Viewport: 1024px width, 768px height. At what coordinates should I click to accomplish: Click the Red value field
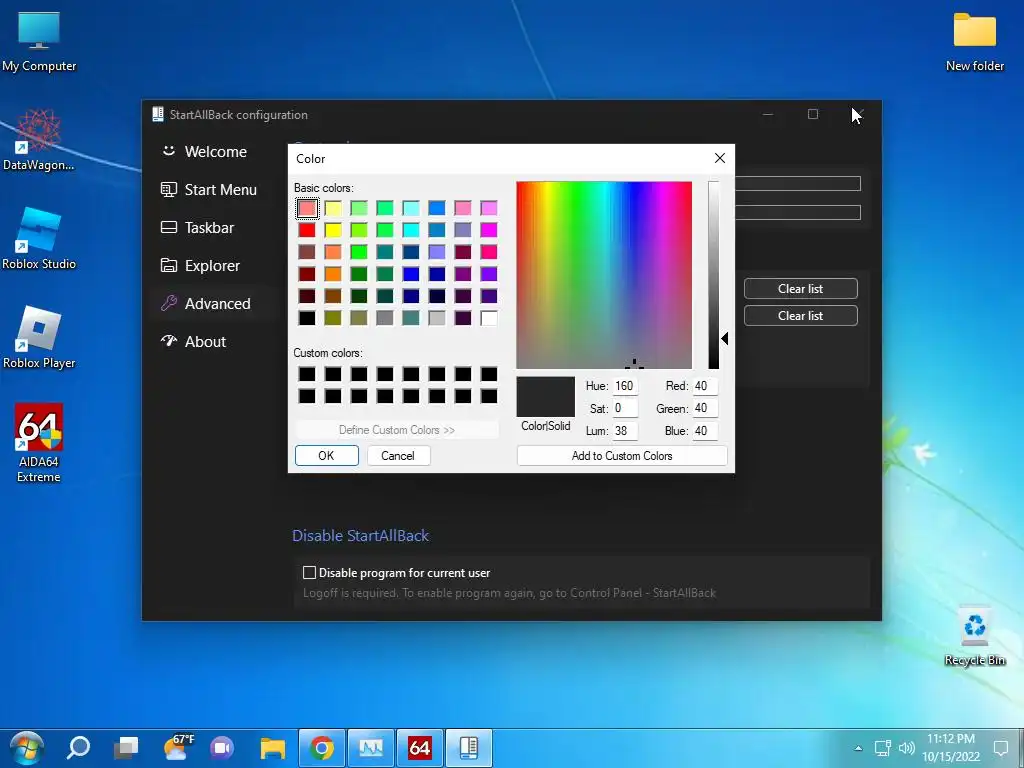[x=705, y=385]
